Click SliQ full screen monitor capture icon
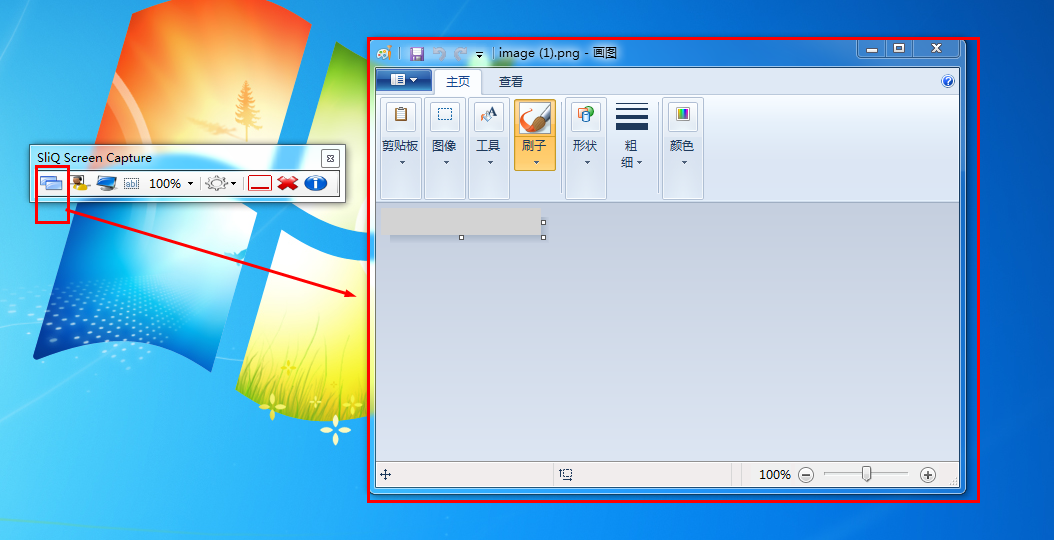1054x540 pixels. [107, 183]
